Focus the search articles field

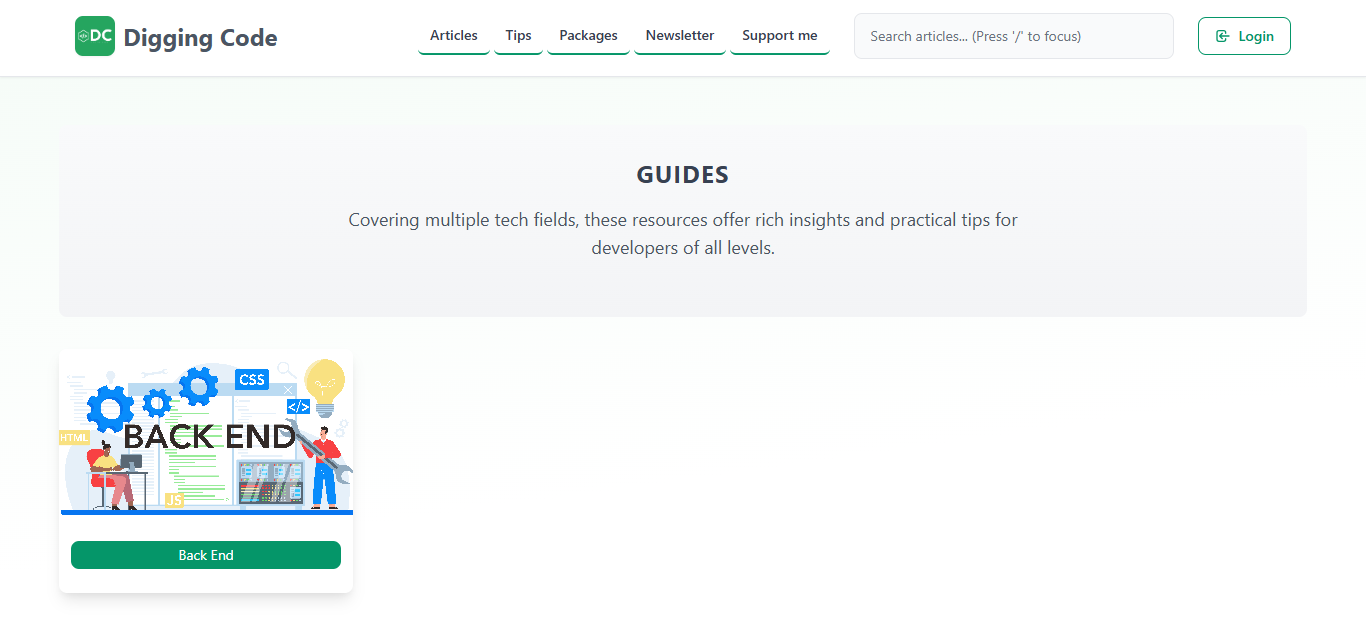[x=1013, y=36]
